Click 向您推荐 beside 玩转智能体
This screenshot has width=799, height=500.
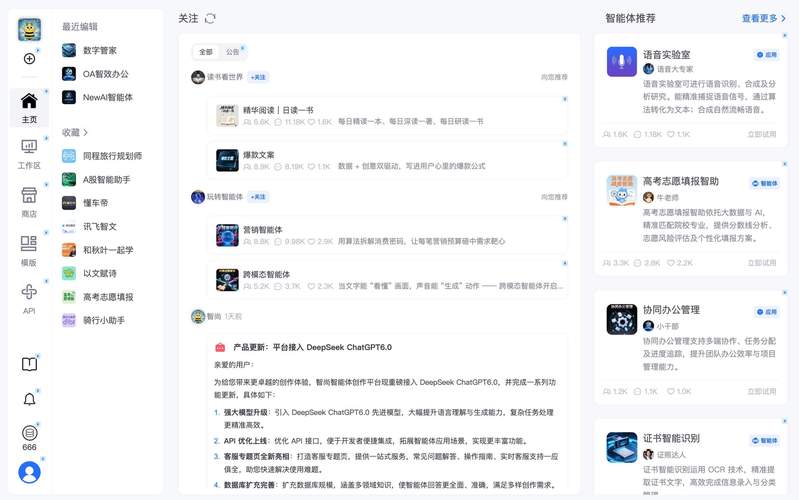tap(554, 197)
